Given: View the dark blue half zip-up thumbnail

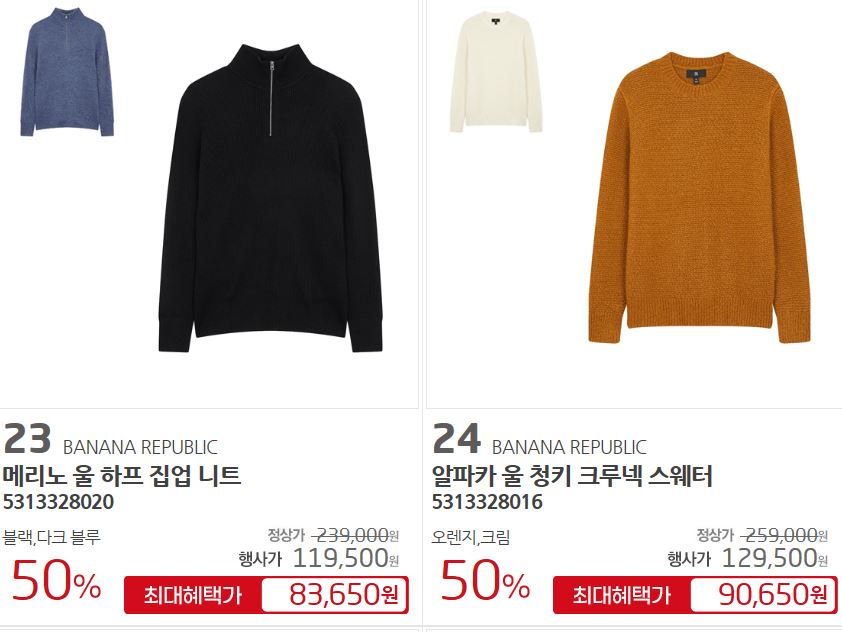Looking at the screenshot, I should coord(67,71).
